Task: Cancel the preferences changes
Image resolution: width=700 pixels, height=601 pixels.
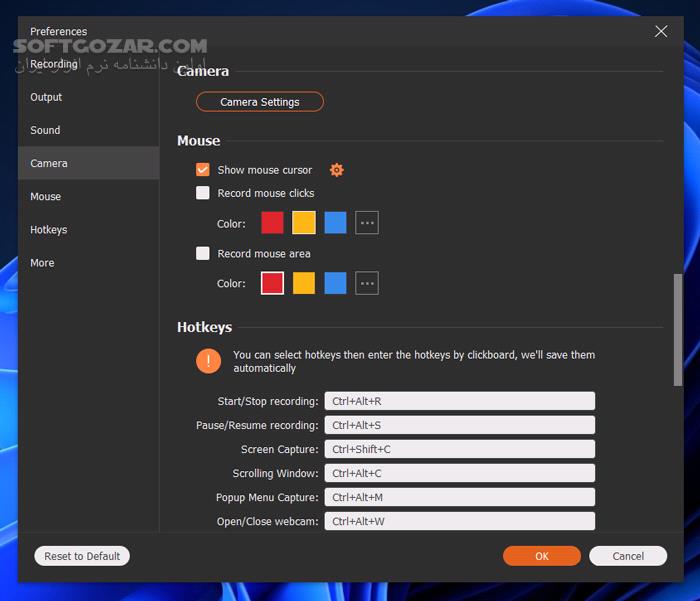Action: click(628, 556)
